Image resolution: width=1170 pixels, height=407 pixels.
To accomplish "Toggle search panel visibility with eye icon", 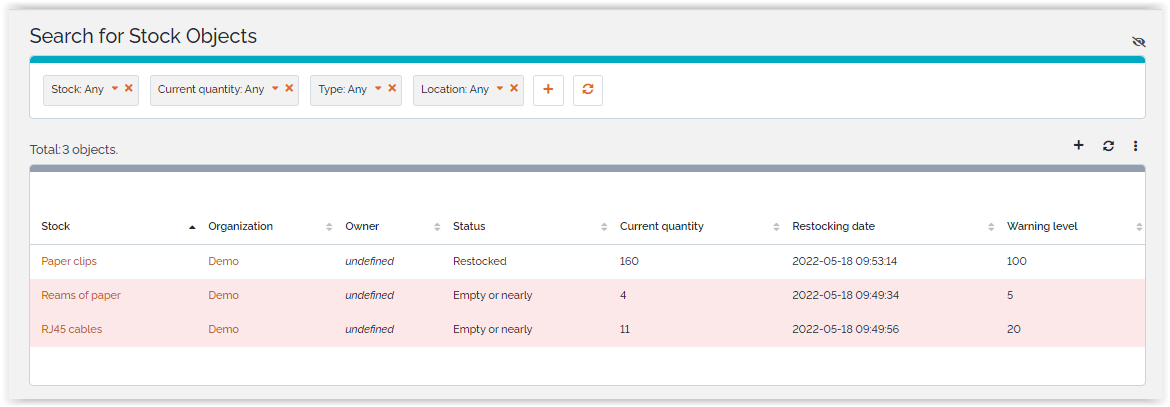I will point(1138,42).
